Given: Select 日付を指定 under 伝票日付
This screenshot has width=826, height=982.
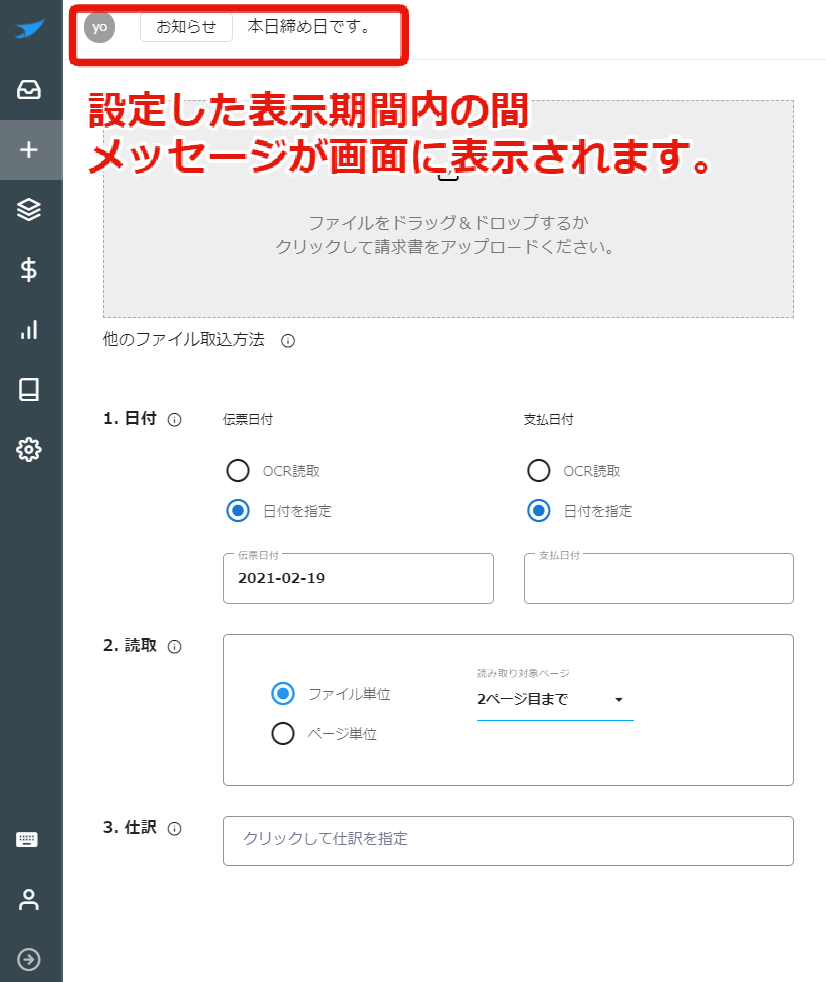Looking at the screenshot, I should [238, 511].
